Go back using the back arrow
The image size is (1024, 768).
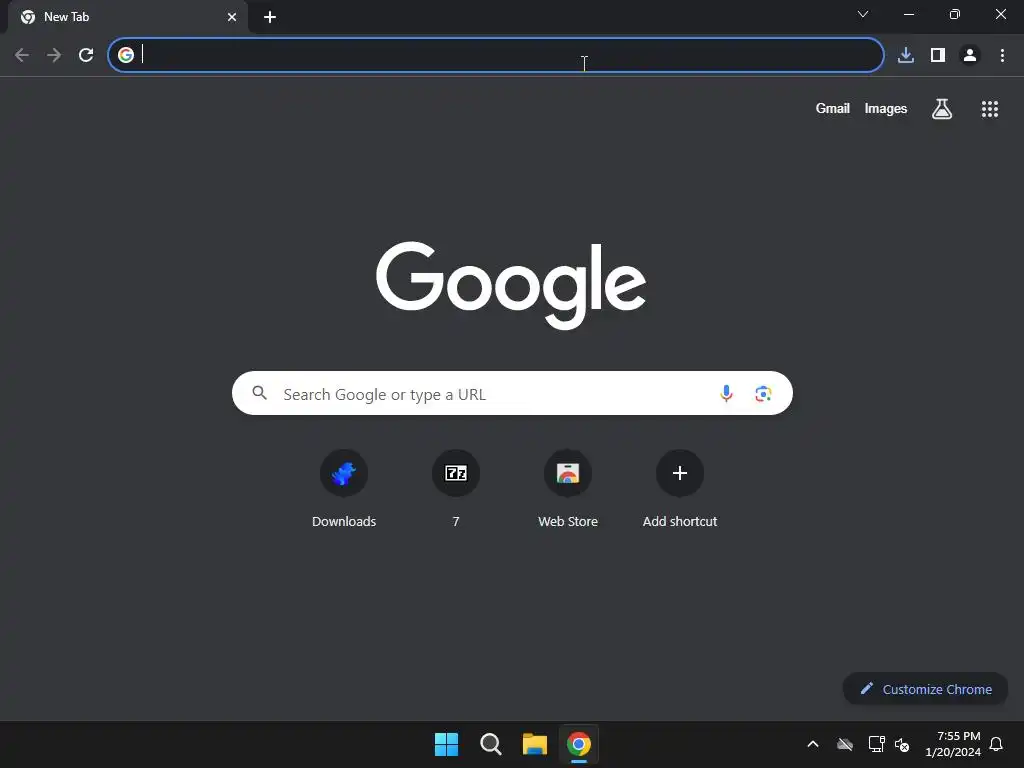pos(22,55)
